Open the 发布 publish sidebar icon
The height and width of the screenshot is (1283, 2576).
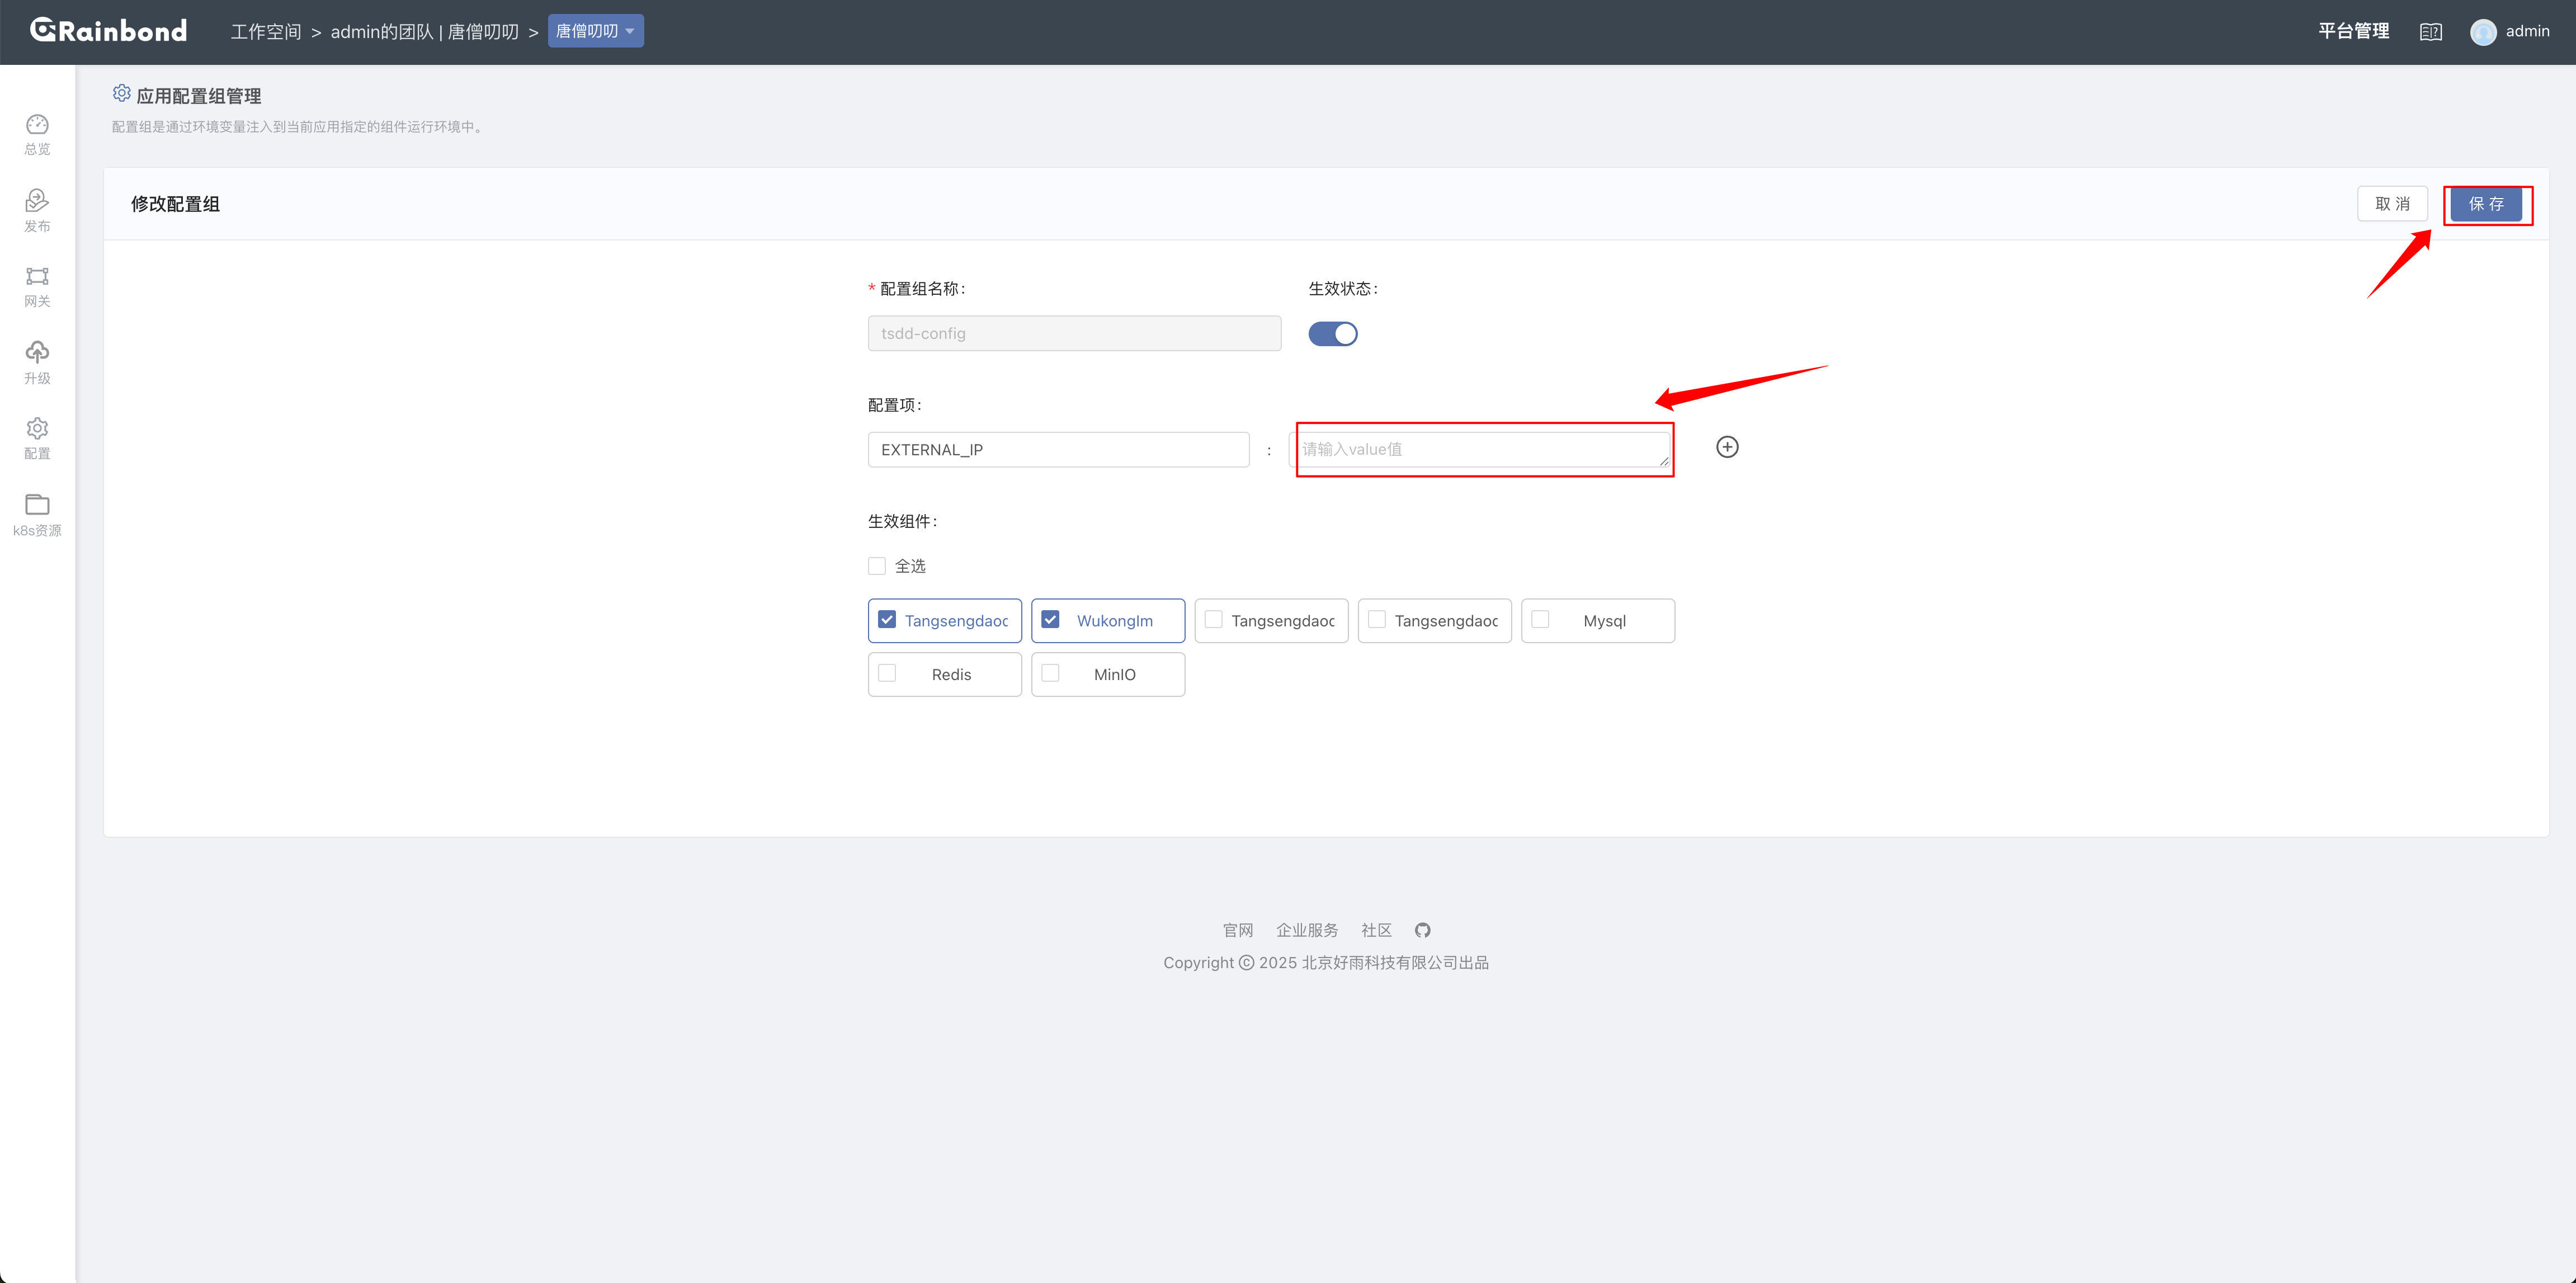pyautogui.click(x=37, y=201)
